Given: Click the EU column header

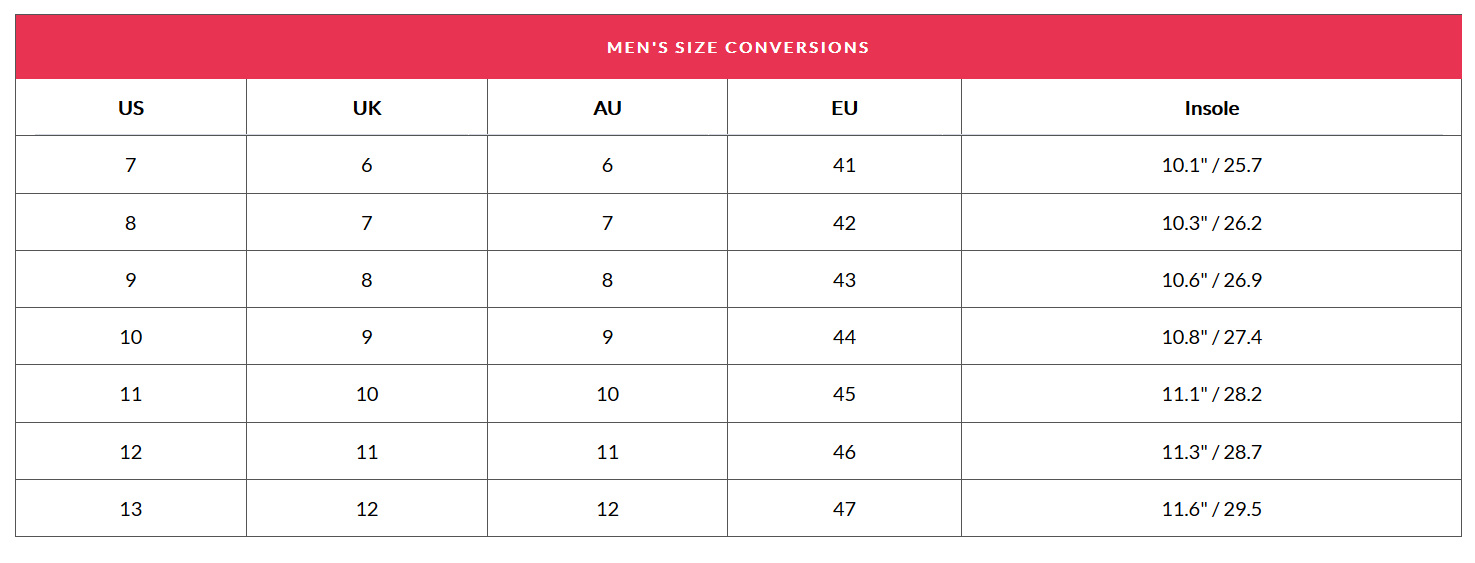Looking at the screenshot, I should [x=844, y=108].
